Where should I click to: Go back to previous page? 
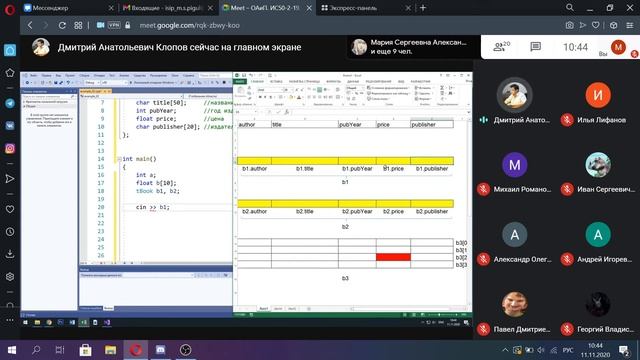click(x=30, y=25)
